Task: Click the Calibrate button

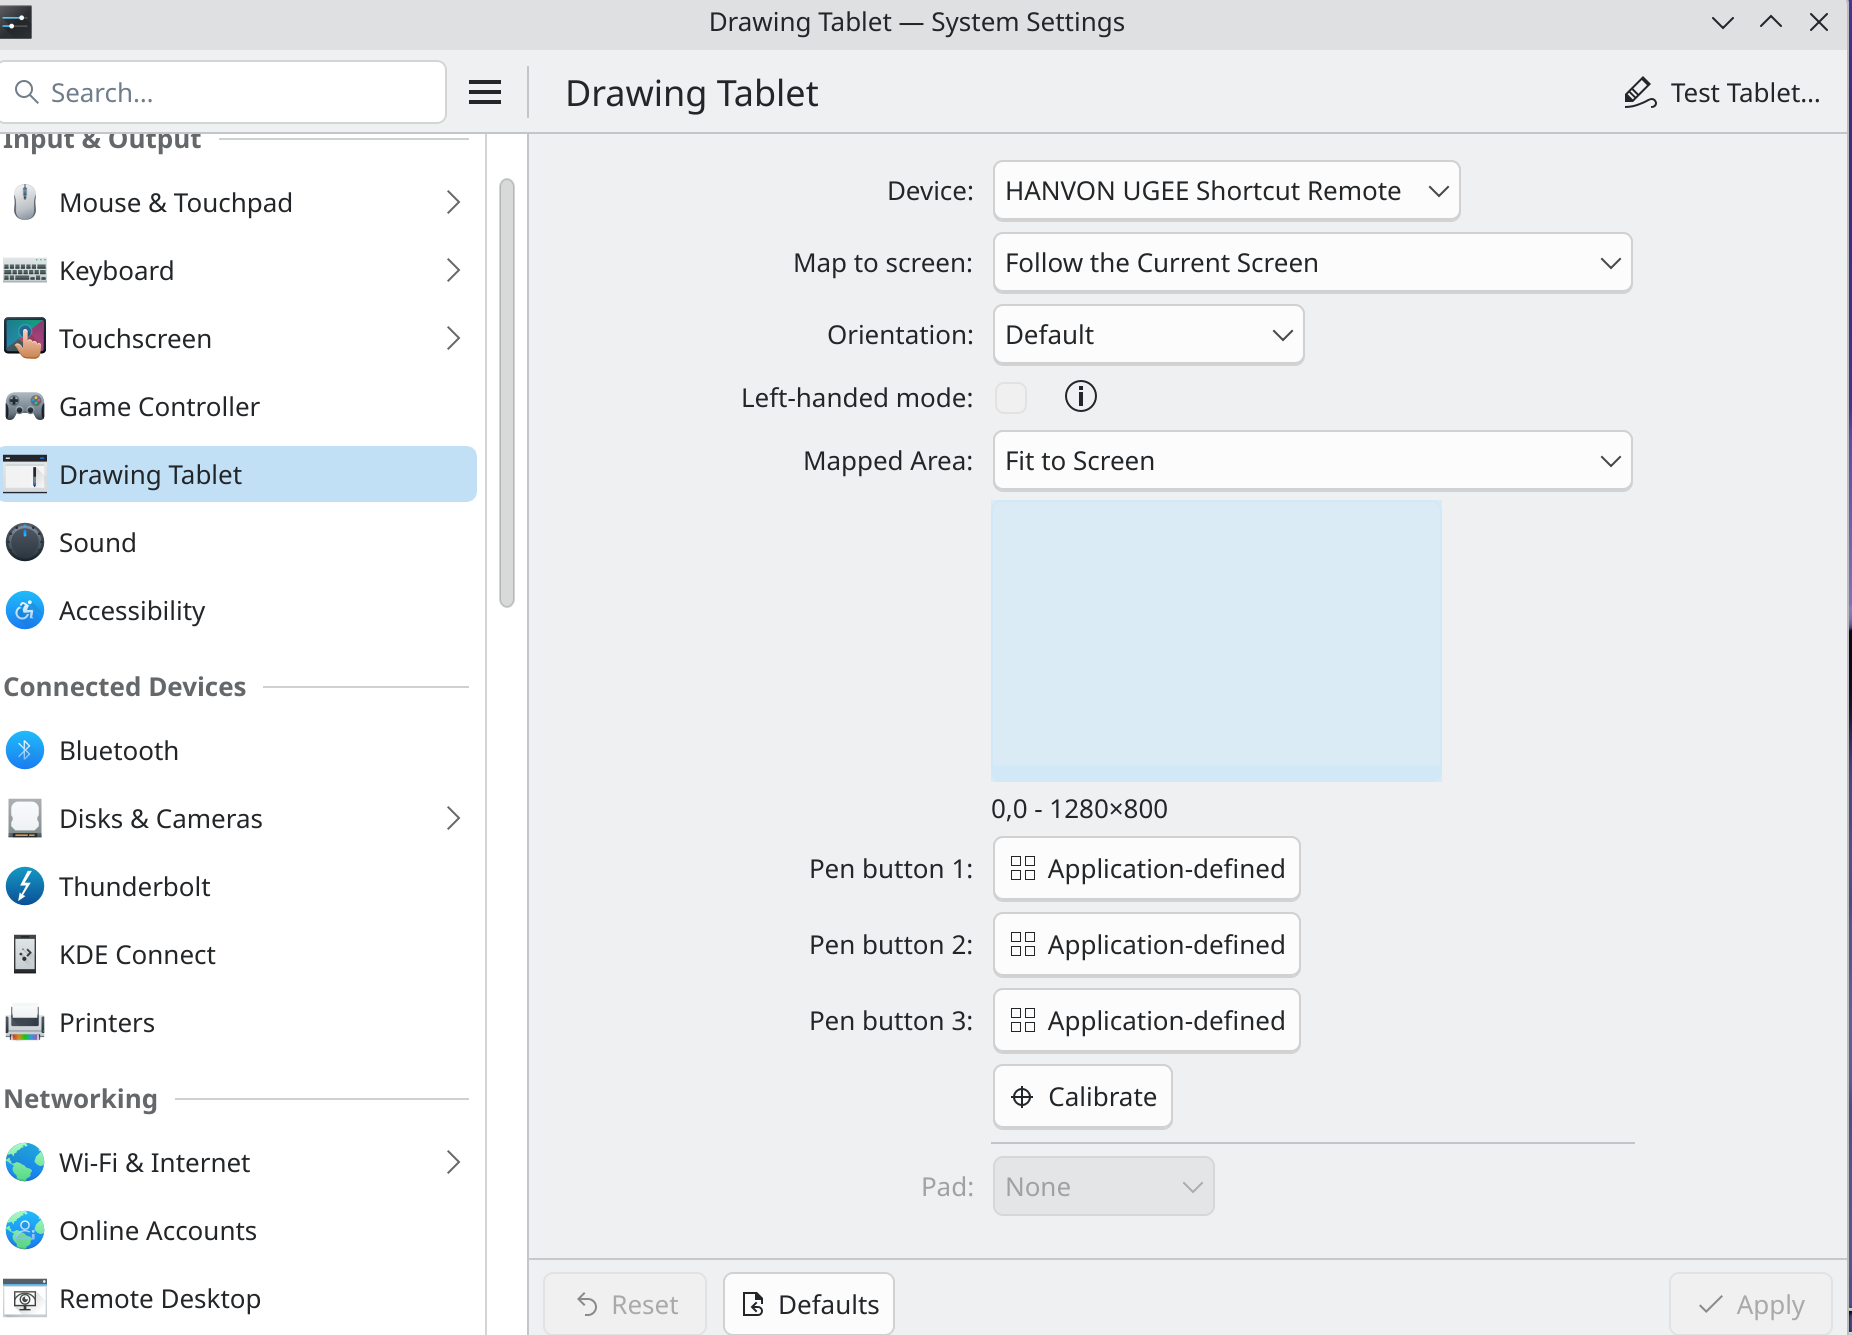Action: coord(1083,1097)
